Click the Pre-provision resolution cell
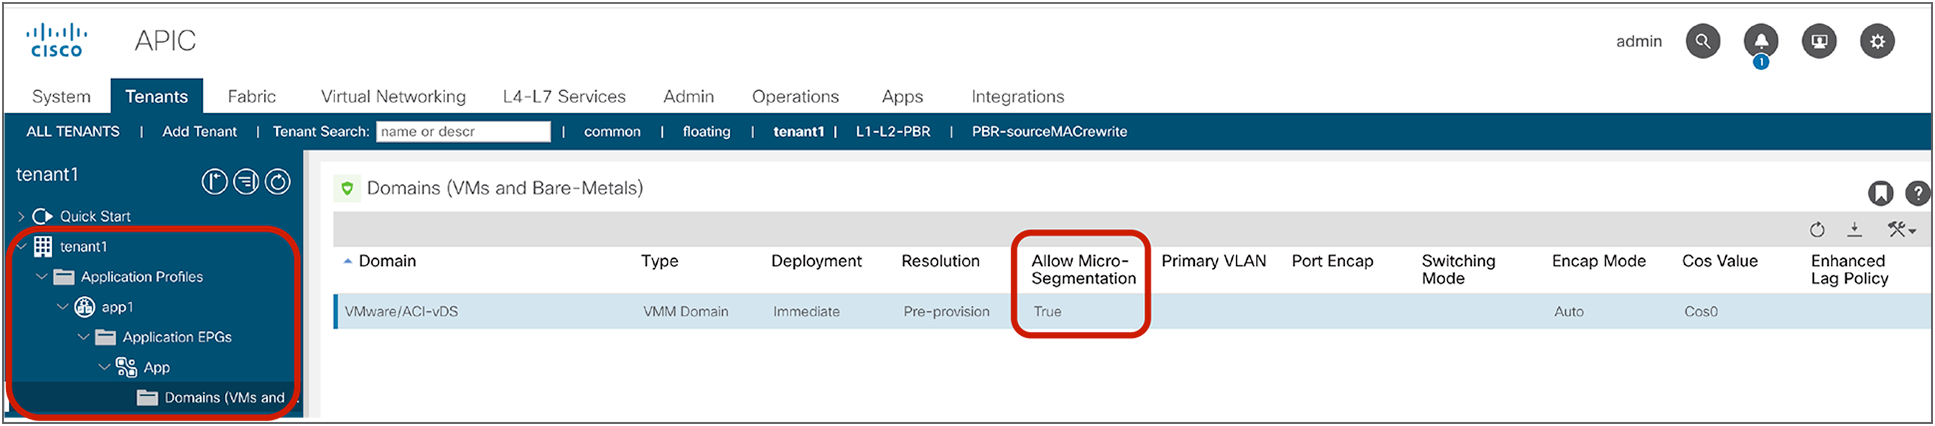 [946, 311]
